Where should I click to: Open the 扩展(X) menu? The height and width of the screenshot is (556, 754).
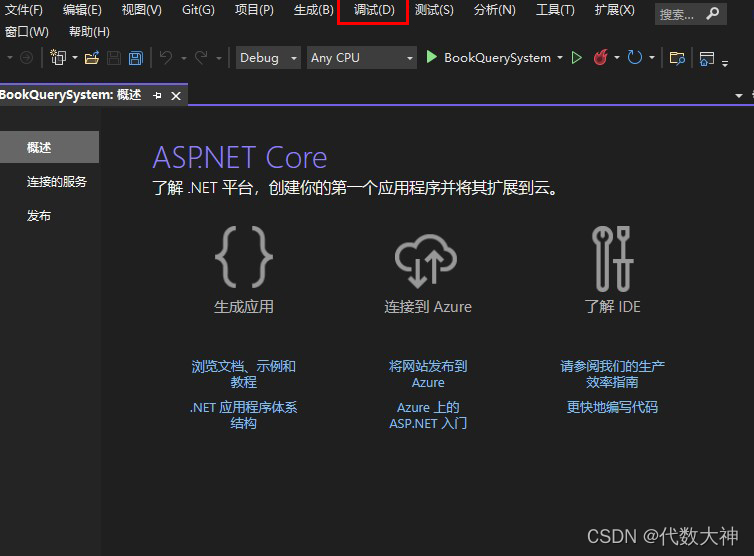click(x=615, y=10)
